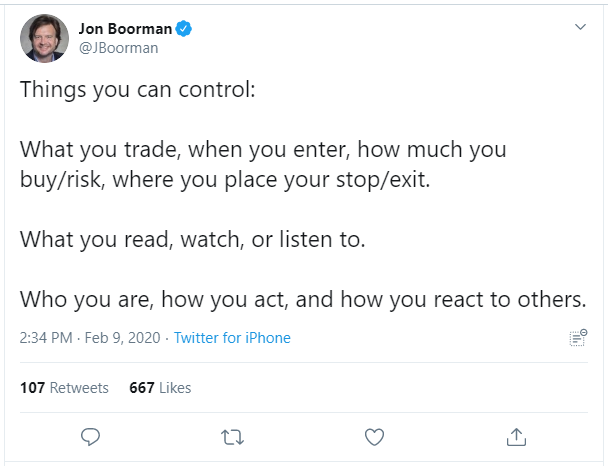608x466 pixels.
Task: Click the reply speech bubble icon
Action: coord(90,437)
